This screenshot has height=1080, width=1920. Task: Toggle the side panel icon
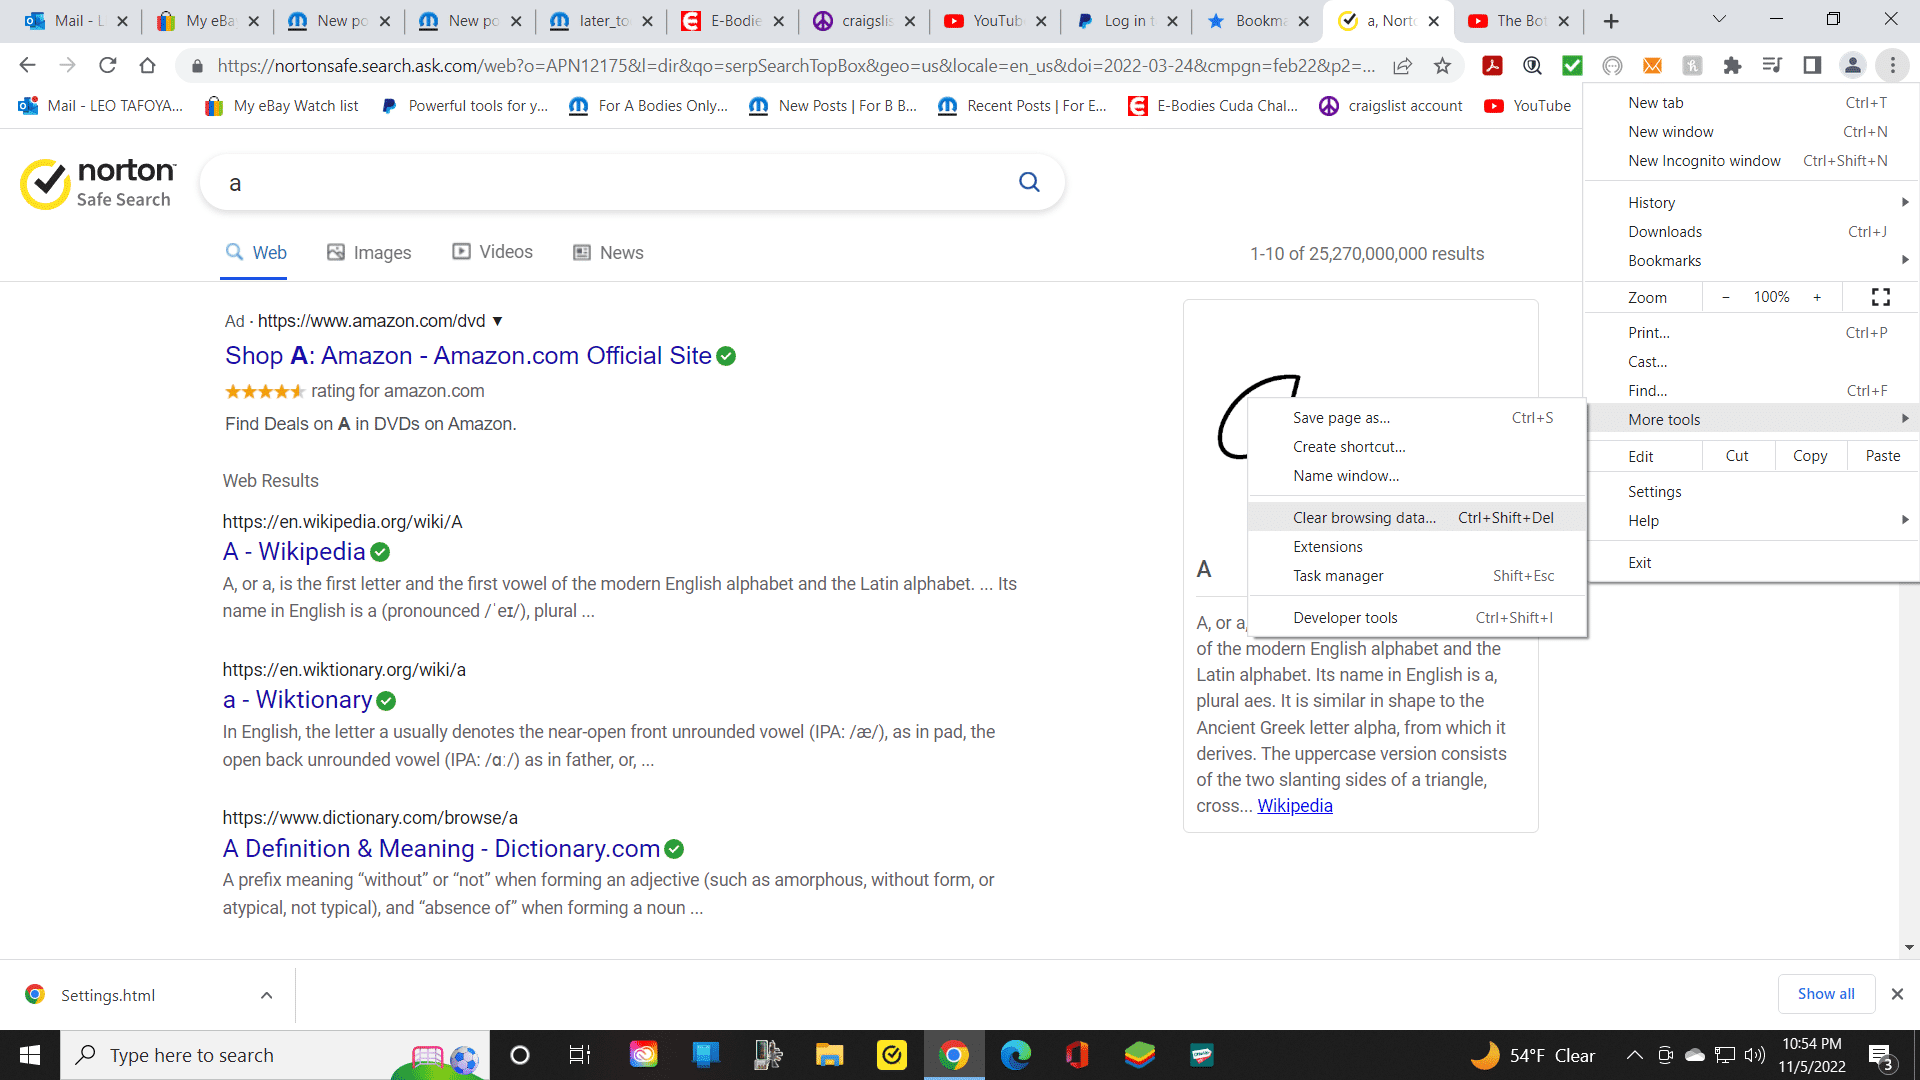tap(1812, 66)
